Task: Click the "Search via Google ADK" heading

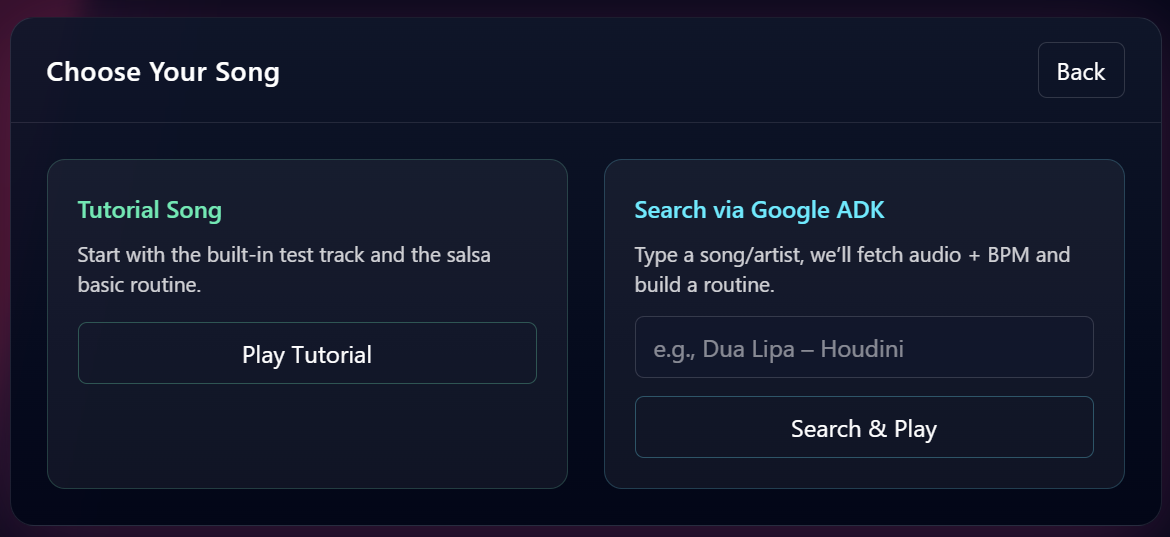Action: (759, 210)
